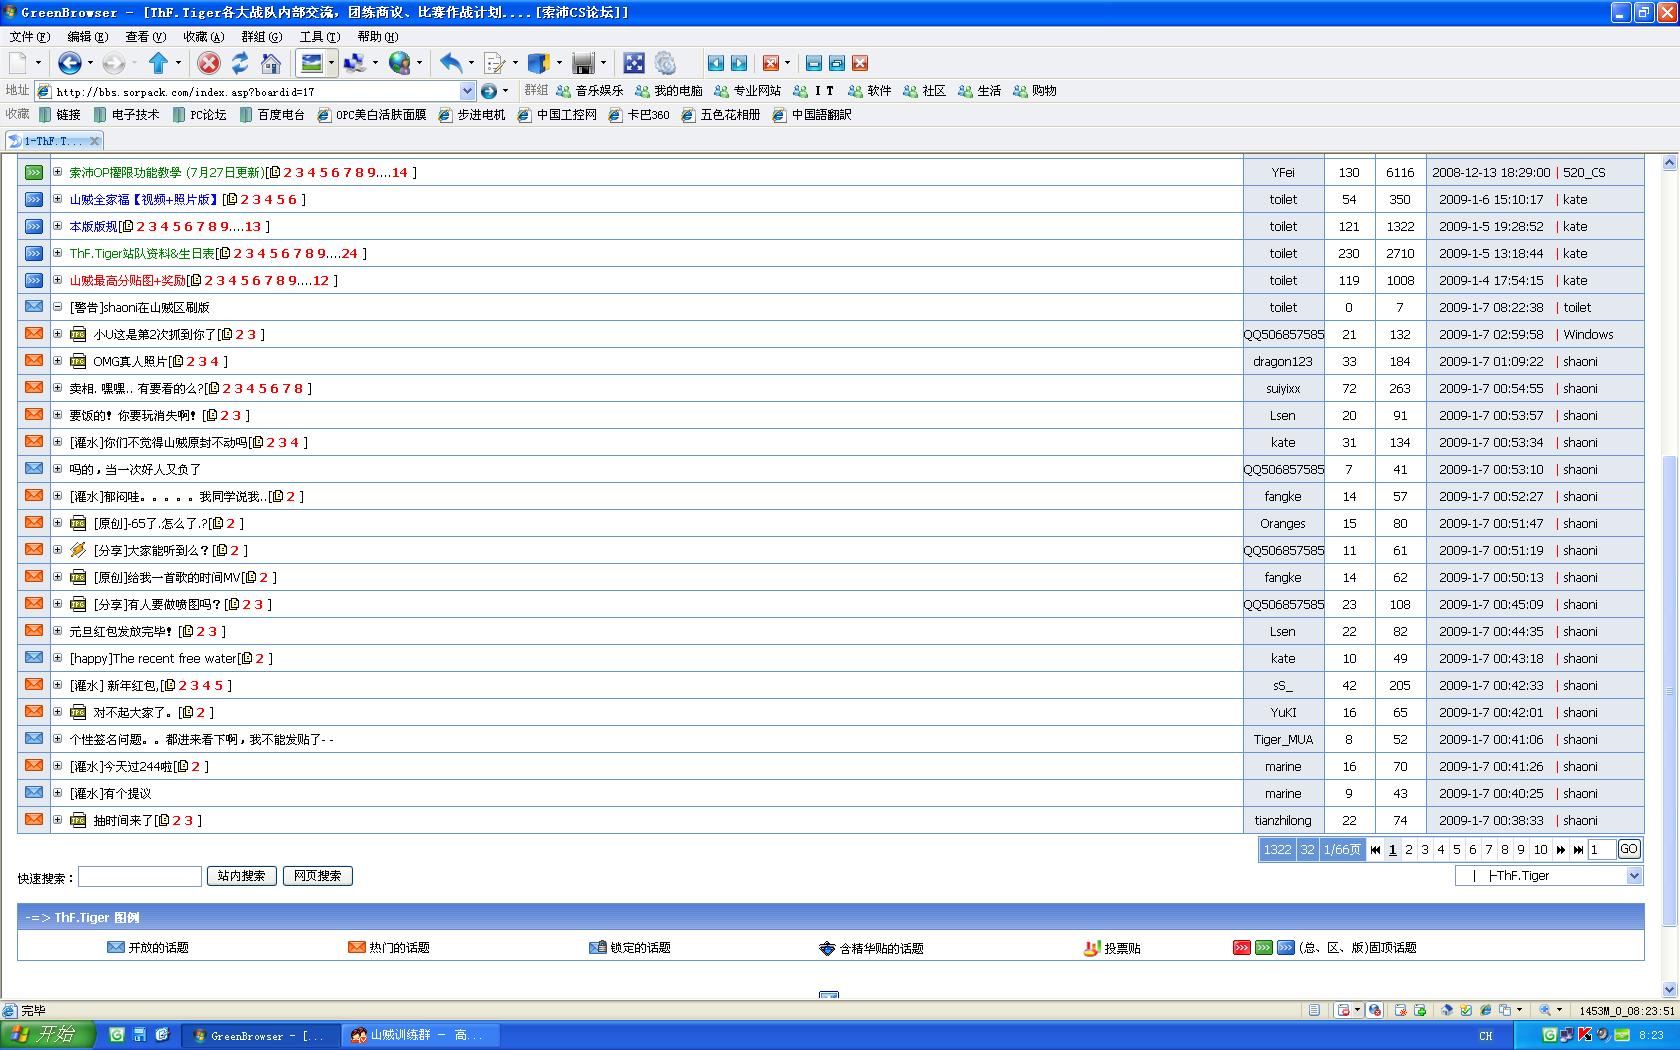Open the ThF.Tiger board jump dropdown
This screenshot has width=1680, height=1050.
click(x=1634, y=876)
